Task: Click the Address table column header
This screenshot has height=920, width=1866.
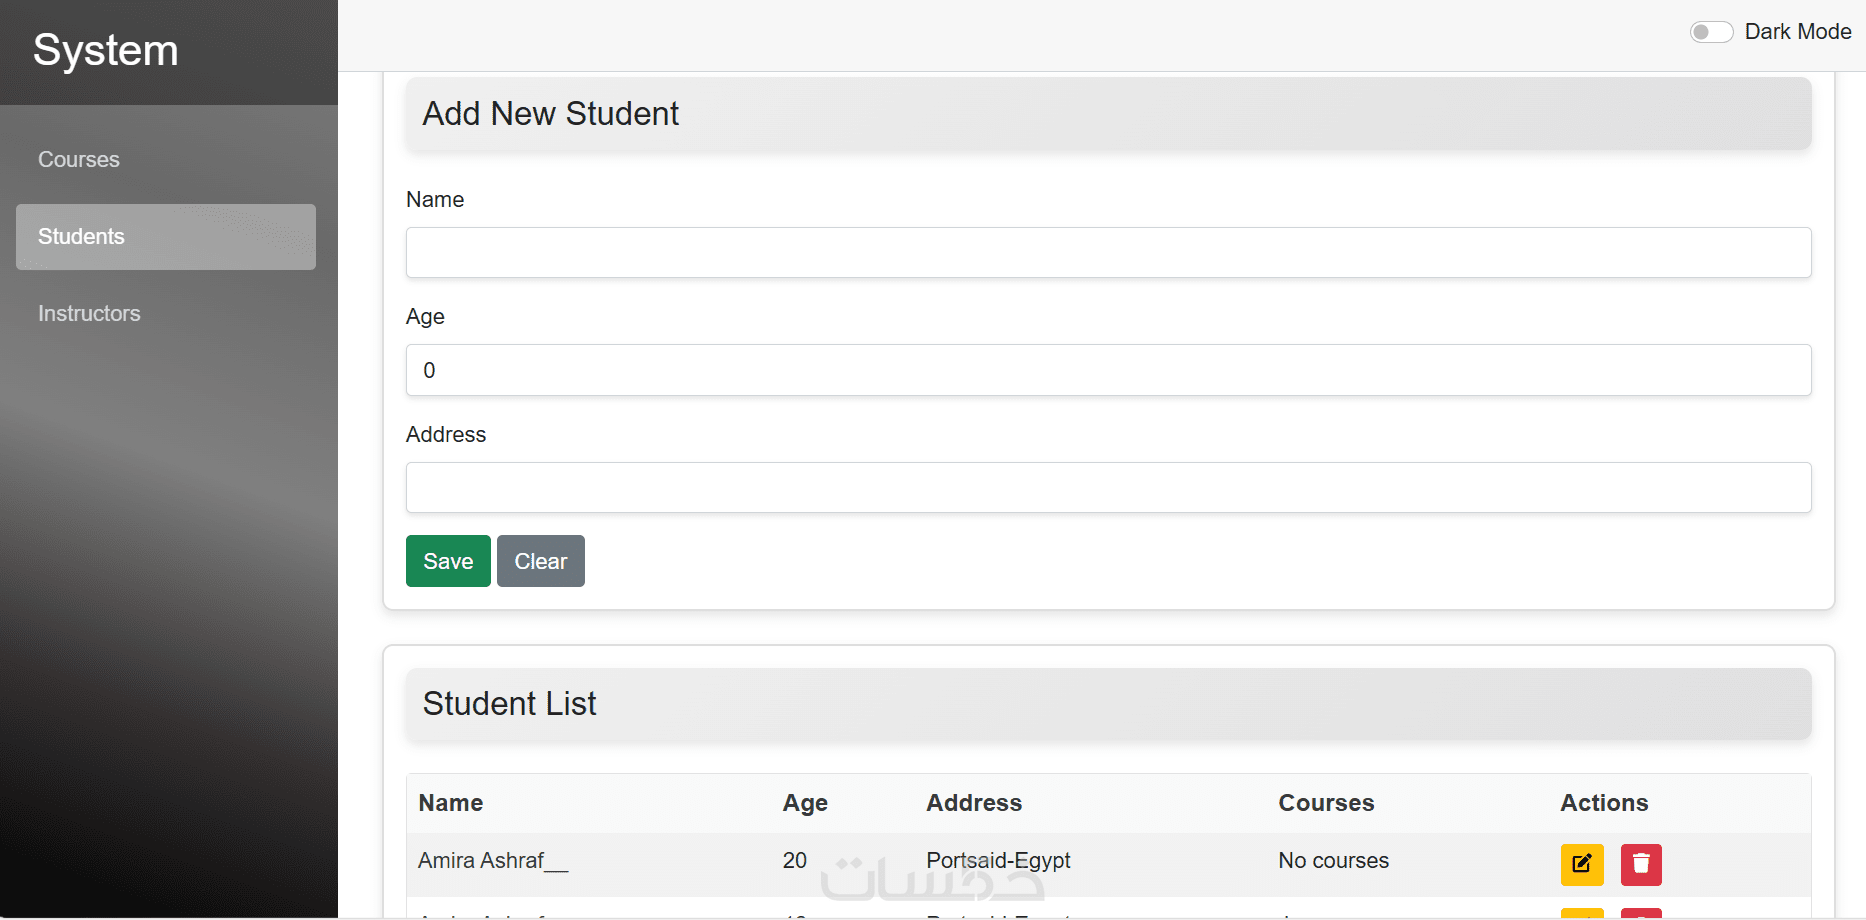Action: (974, 803)
